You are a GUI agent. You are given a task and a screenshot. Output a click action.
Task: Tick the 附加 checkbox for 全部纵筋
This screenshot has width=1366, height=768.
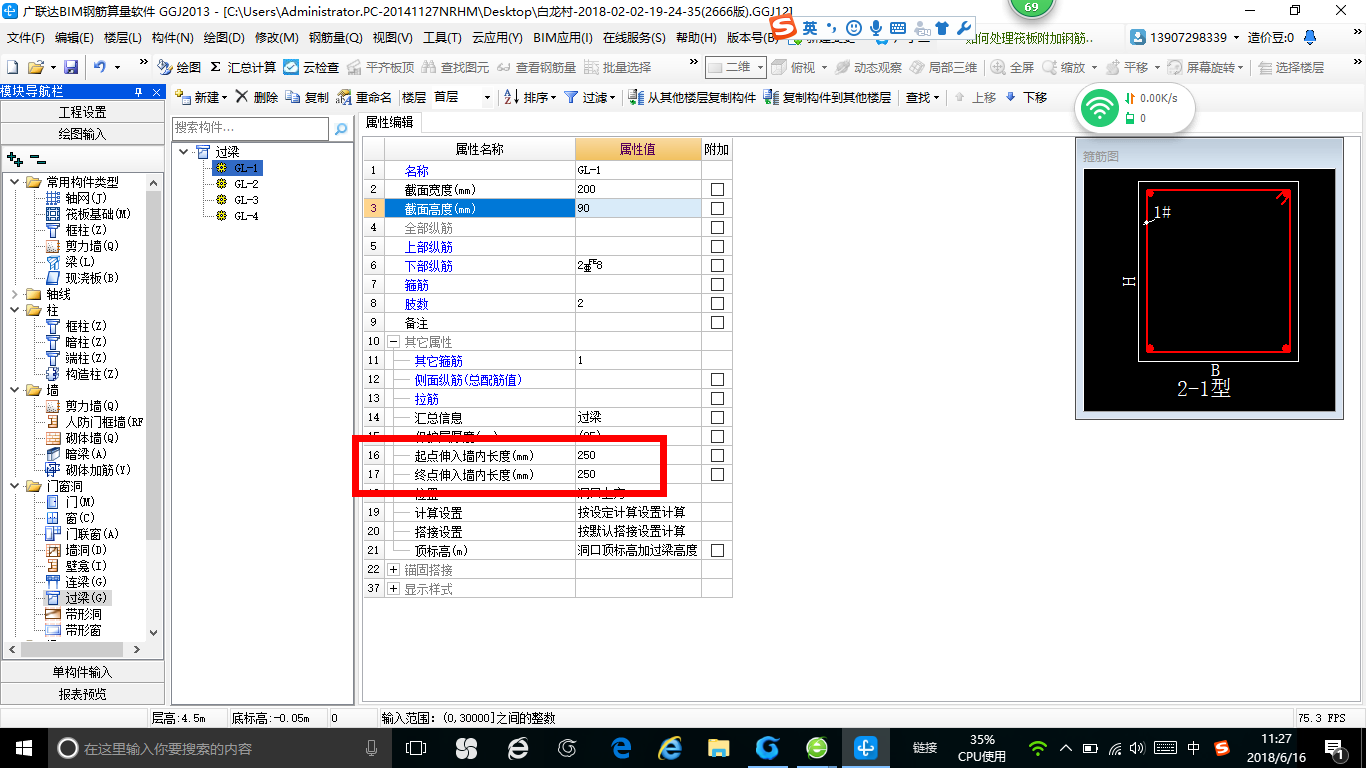pos(717,227)
